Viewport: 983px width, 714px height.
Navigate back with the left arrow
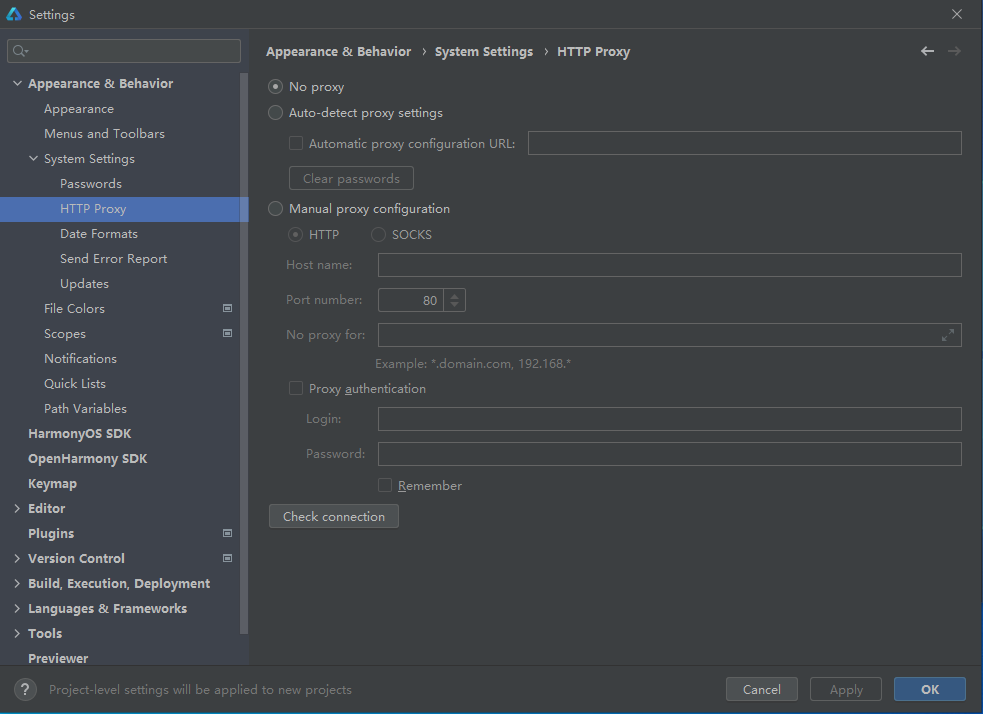pyautogui.click(x=927, y=51)
